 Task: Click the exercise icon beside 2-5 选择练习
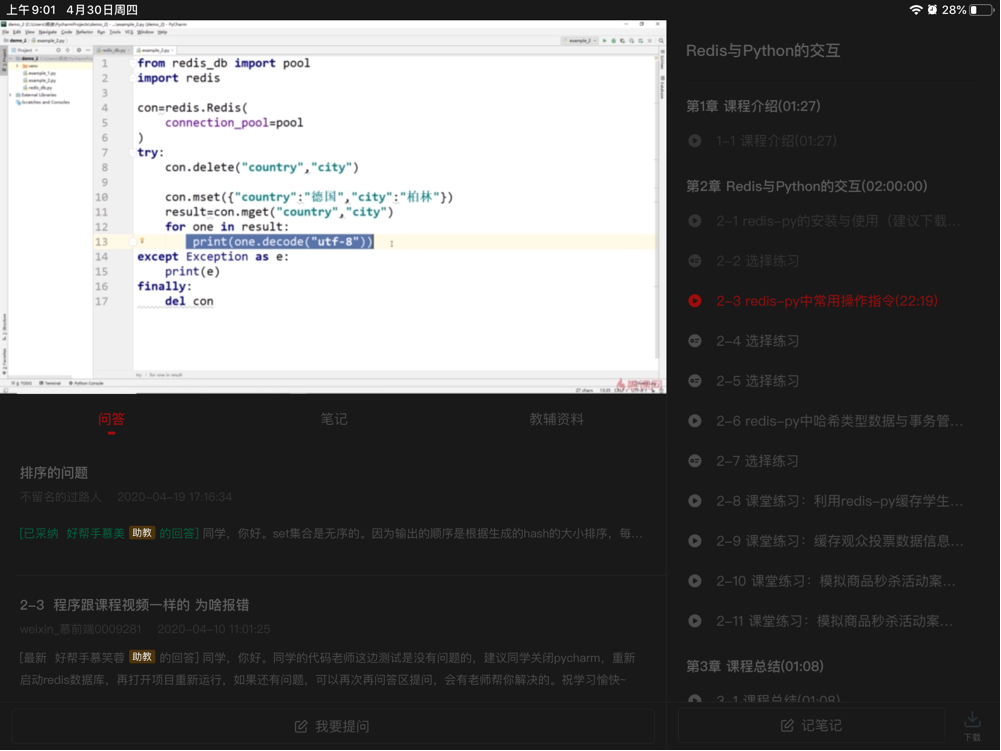(695, 381)
